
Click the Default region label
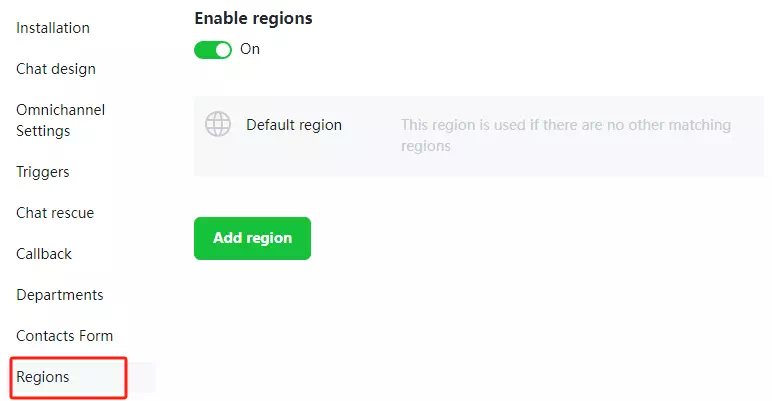tap(294, 125)
